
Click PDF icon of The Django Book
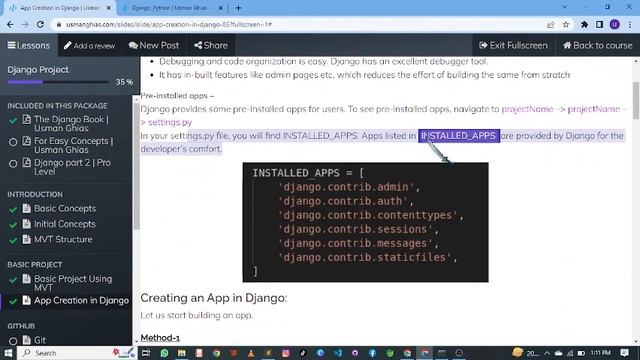point(27,119)
